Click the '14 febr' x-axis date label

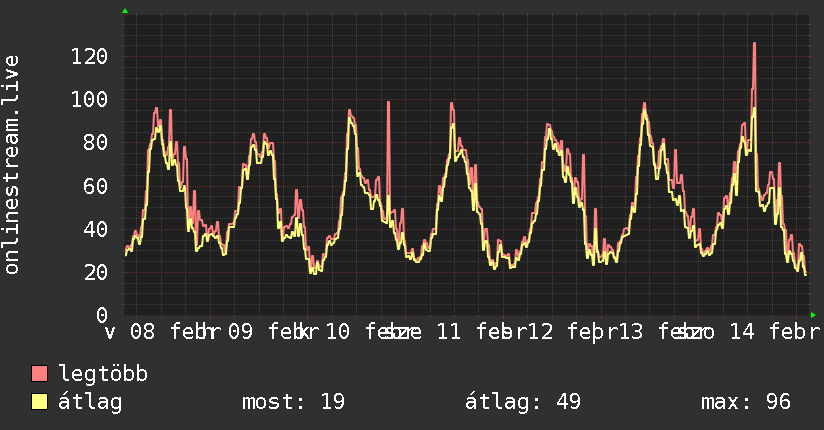[775, 332]
